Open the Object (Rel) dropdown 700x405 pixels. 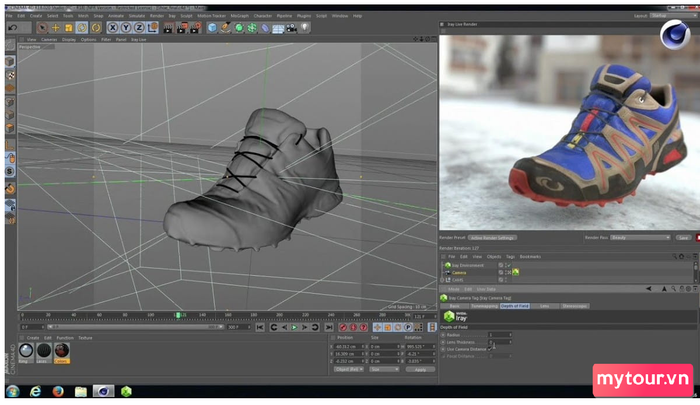(348, 369)
